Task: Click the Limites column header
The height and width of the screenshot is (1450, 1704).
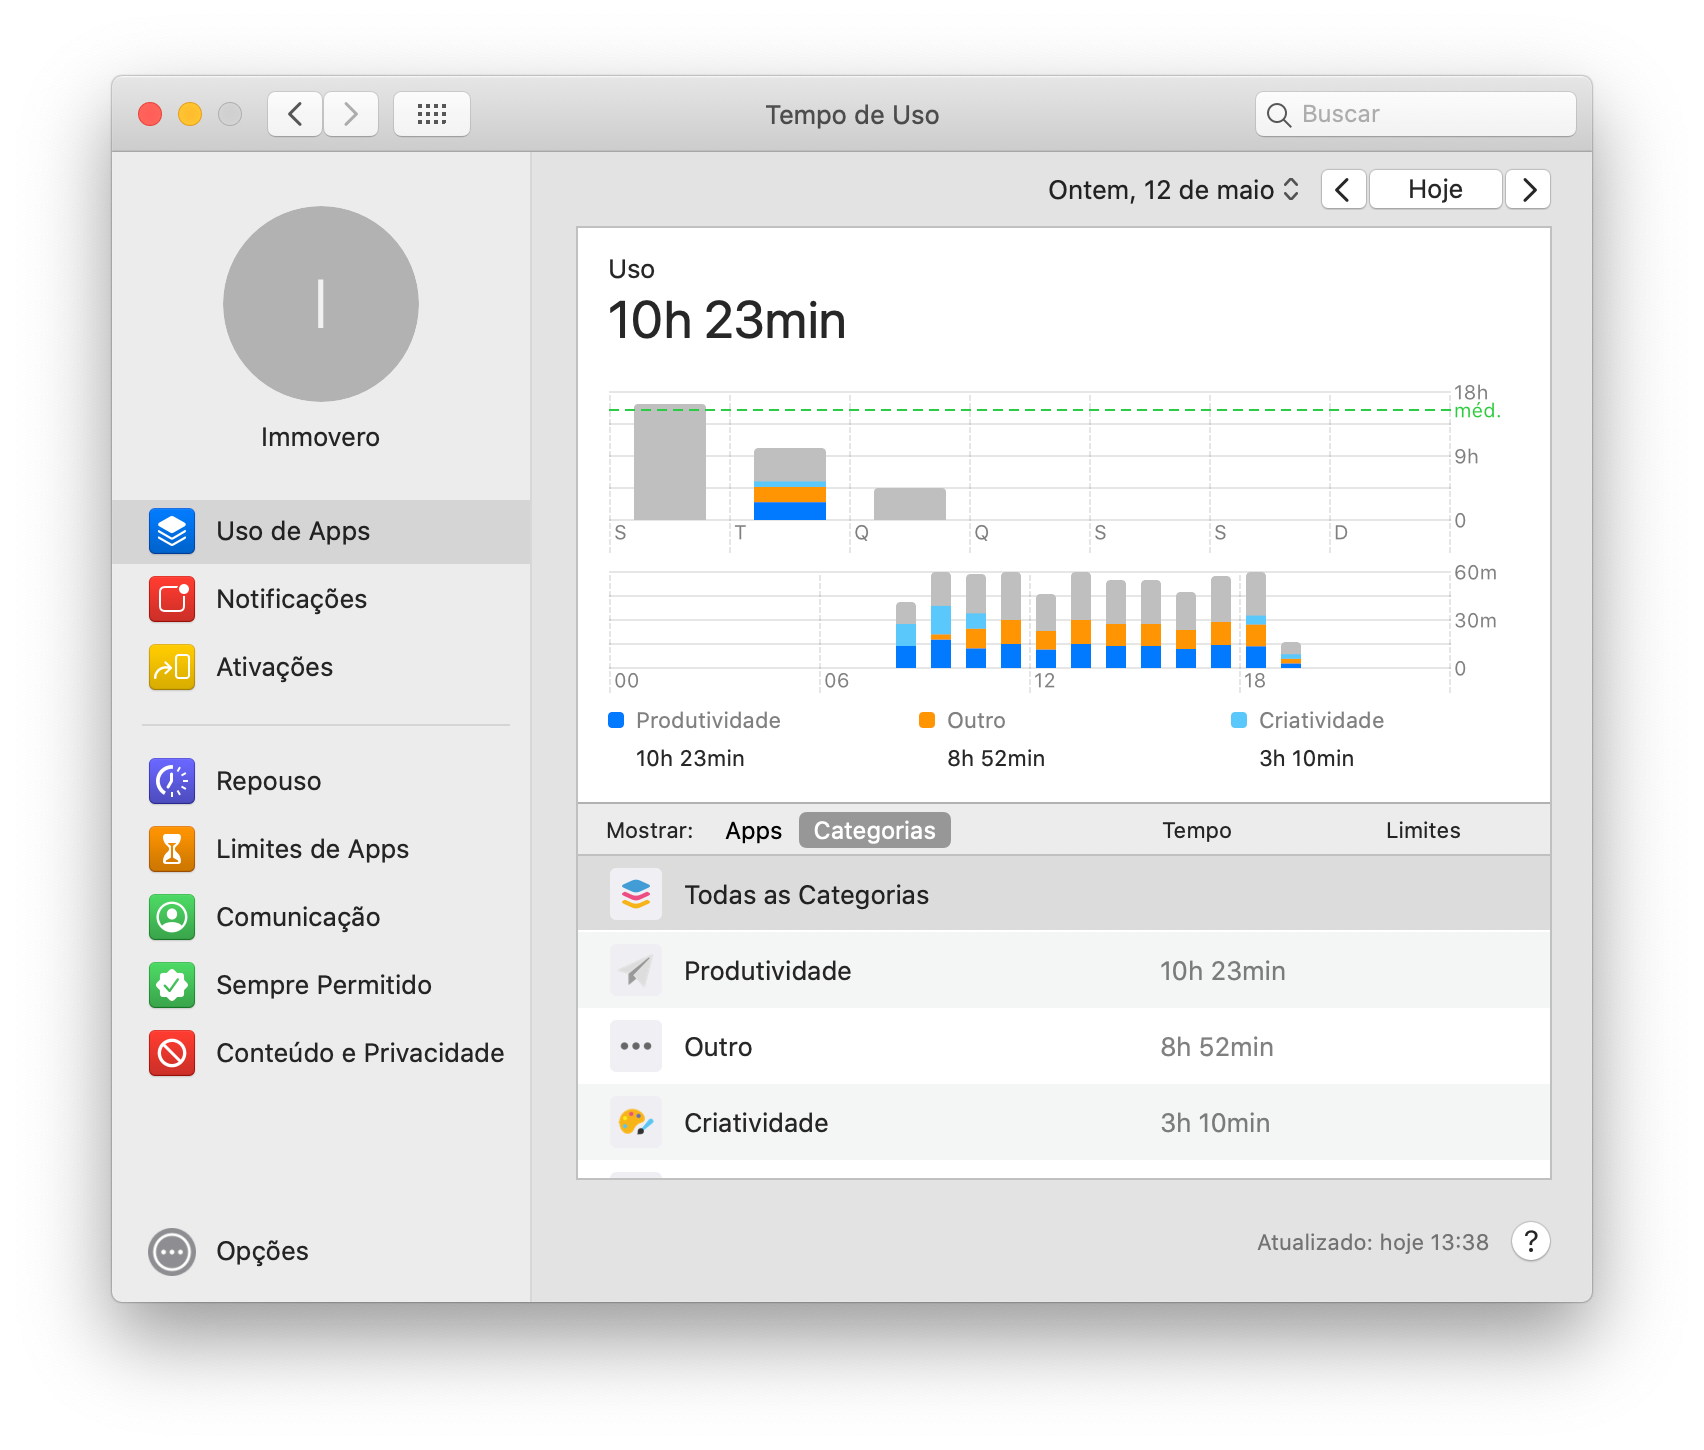Action: click(x=1423, y=830)
